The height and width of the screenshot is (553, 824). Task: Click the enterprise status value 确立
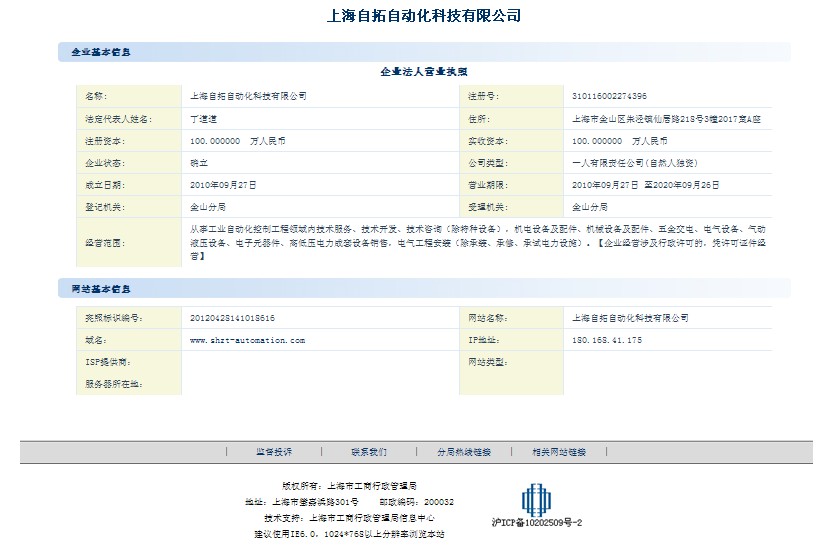click(x=199, y=163)
